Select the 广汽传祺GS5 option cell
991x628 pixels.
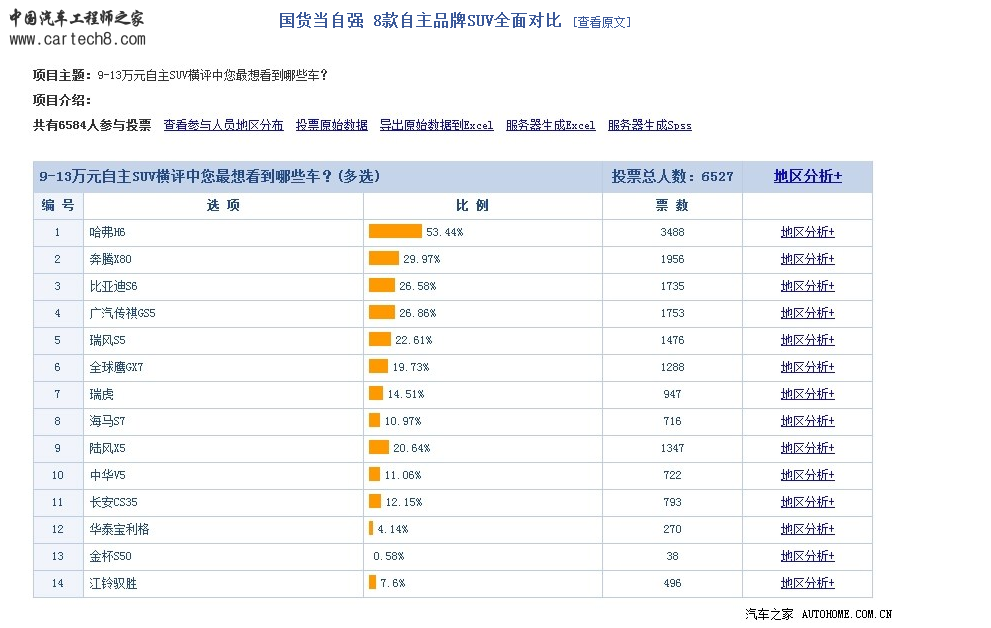pyautogui.click(x=223, y=313)
